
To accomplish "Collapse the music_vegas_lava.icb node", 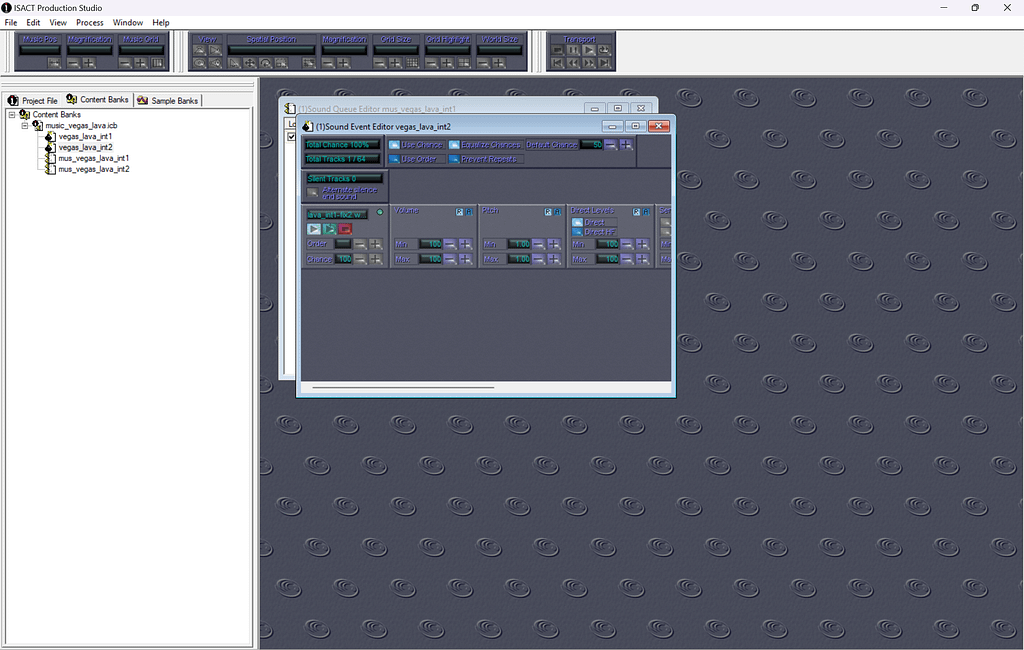I will (x=26, y=124).
